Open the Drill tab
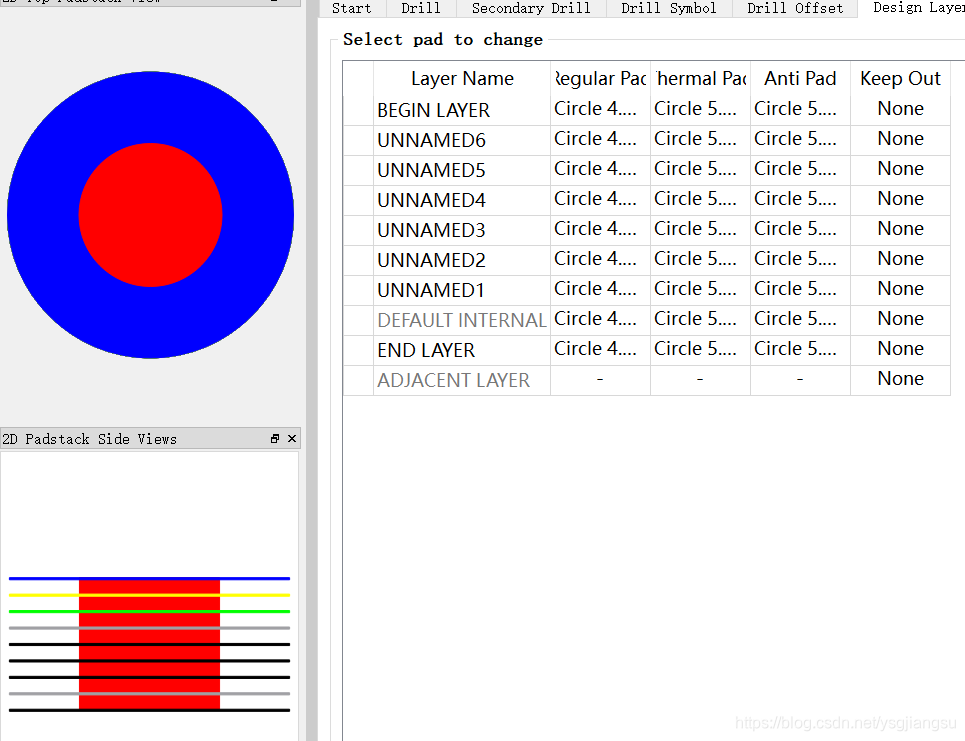 coord(420,8)
